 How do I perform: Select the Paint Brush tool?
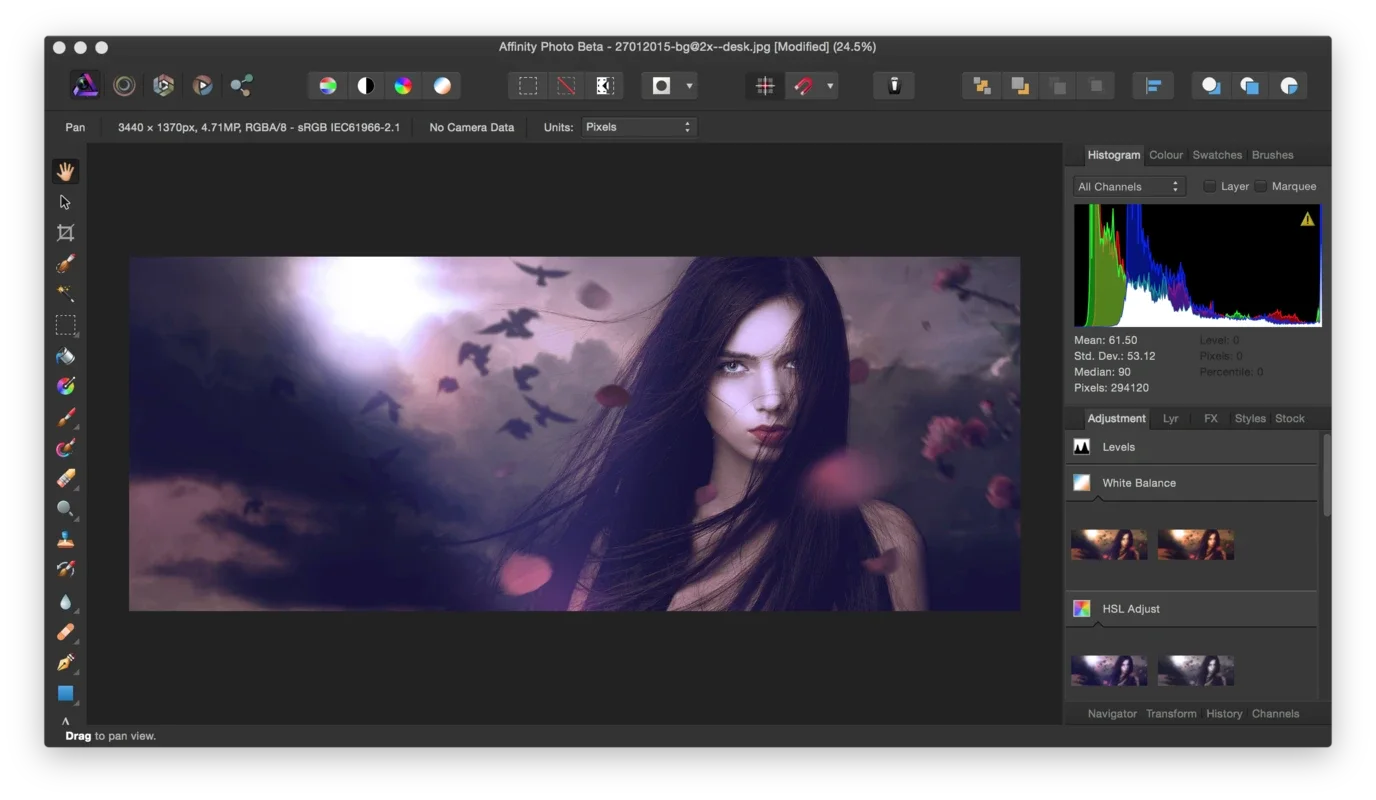pos(65,417)
